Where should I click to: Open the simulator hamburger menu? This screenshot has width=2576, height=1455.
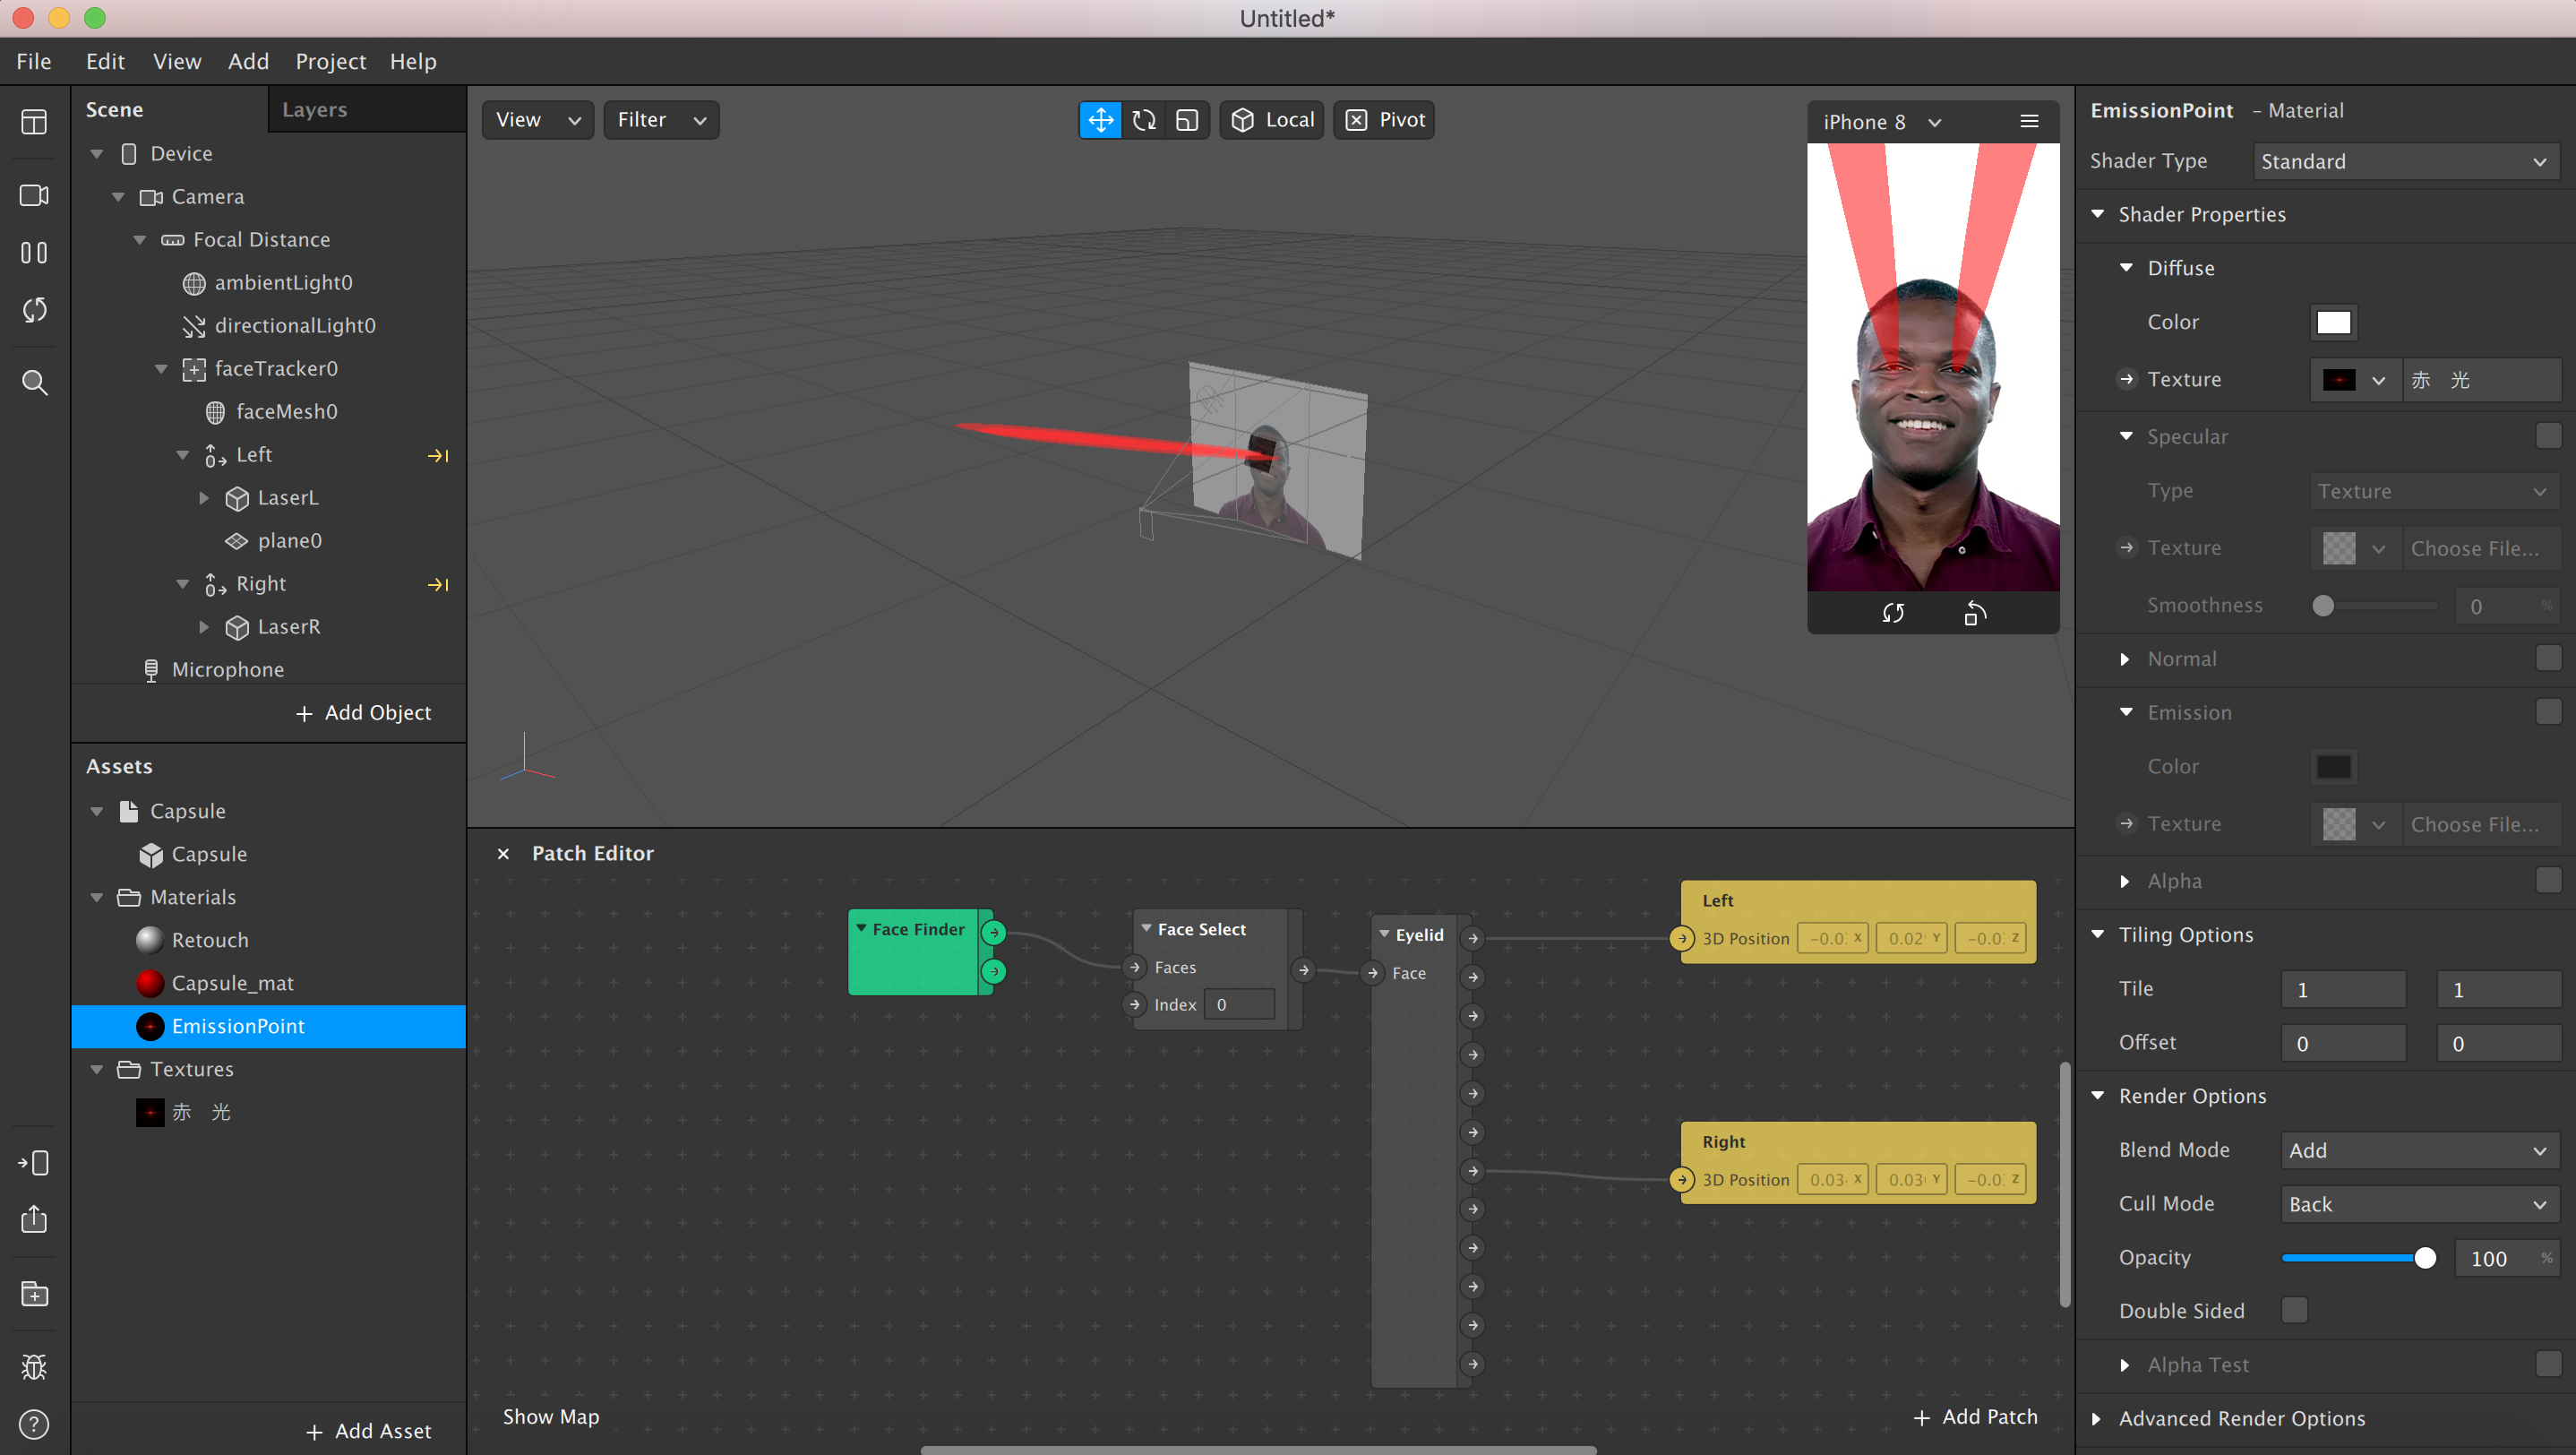(x=2029, y=121)
